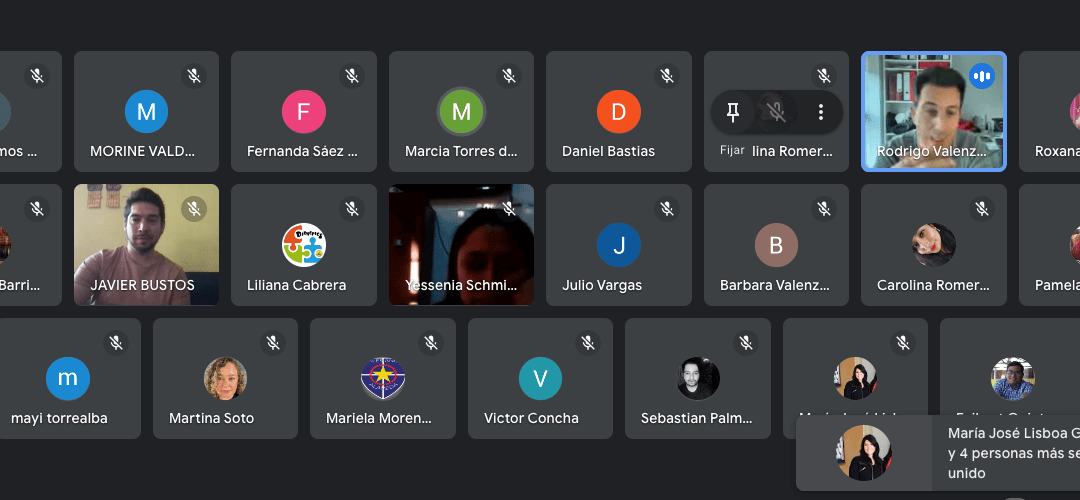This screenshot has height=500, width=1080.
Task: Select JAVIER BUSTOS's video feed
Action: pyautogui.click(x=146, y=244)
